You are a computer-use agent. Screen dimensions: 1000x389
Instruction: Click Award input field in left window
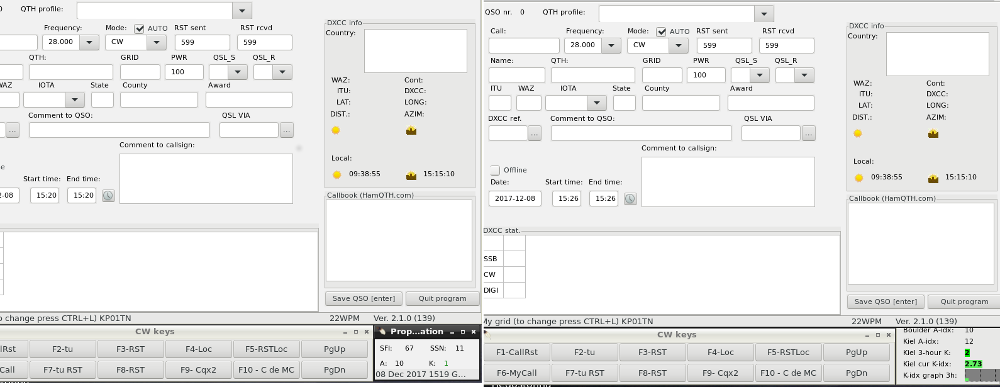coord(249,100)
